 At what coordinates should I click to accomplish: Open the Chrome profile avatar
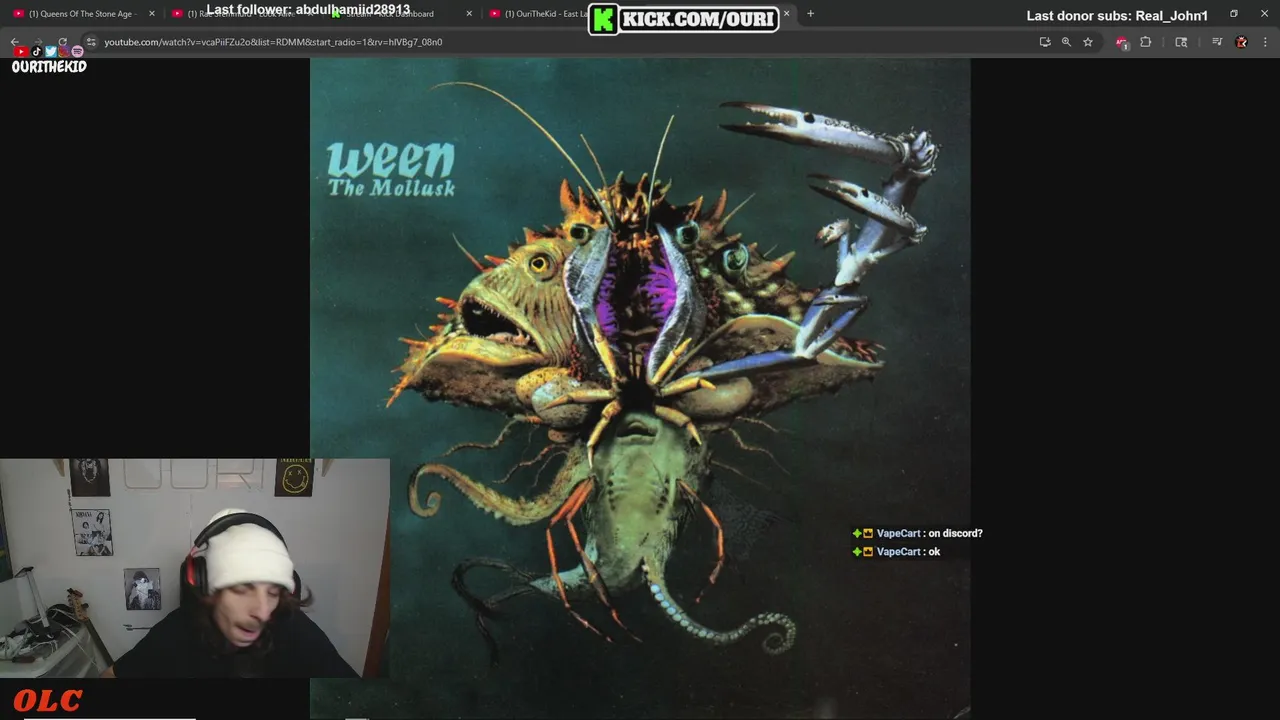pos(1242,42)
